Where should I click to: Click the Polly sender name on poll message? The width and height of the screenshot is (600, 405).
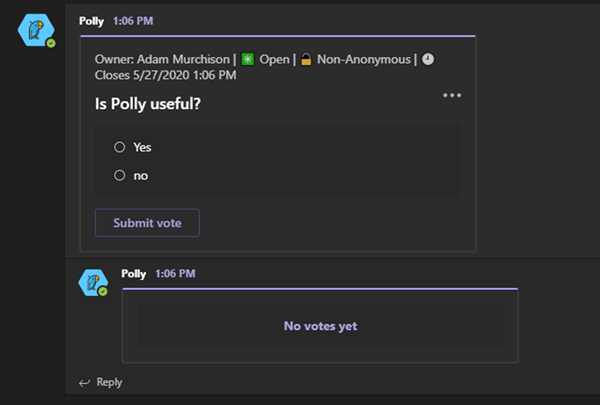91,20
